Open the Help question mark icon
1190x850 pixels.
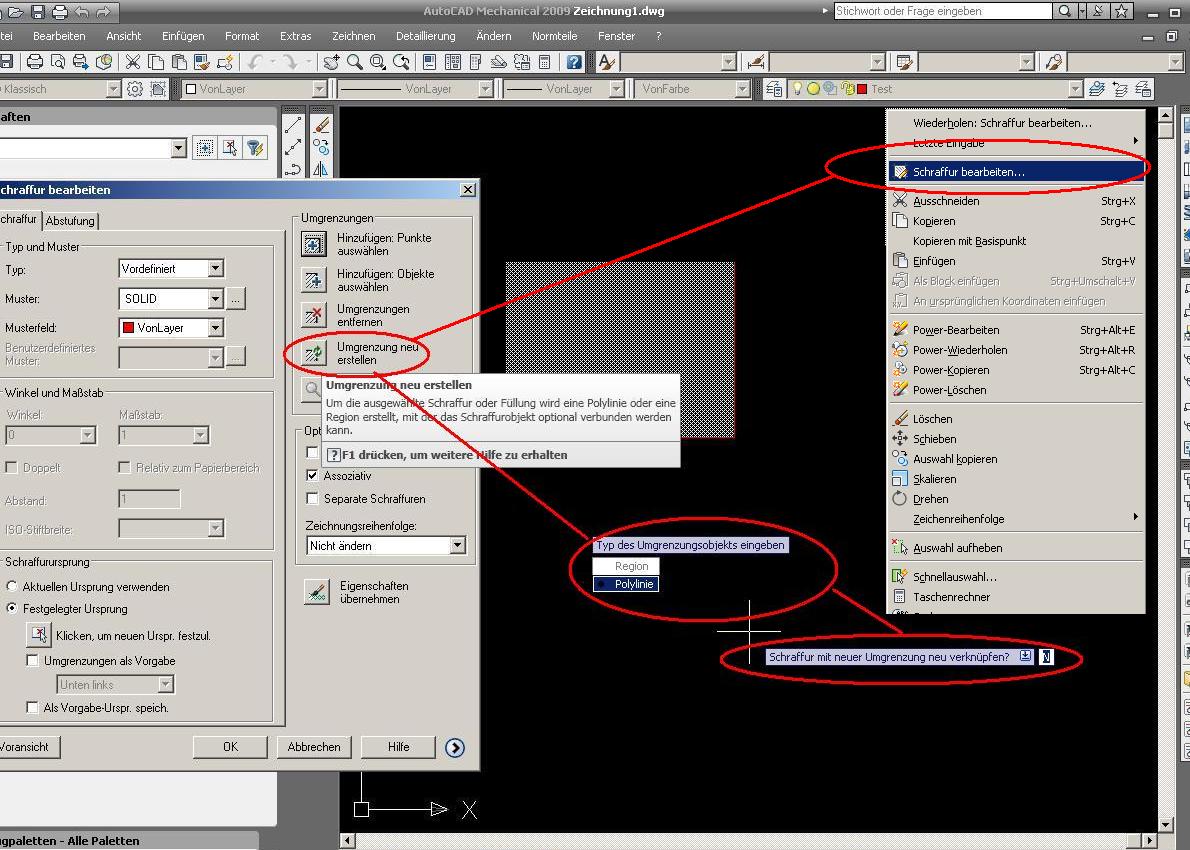pos(575,62)
